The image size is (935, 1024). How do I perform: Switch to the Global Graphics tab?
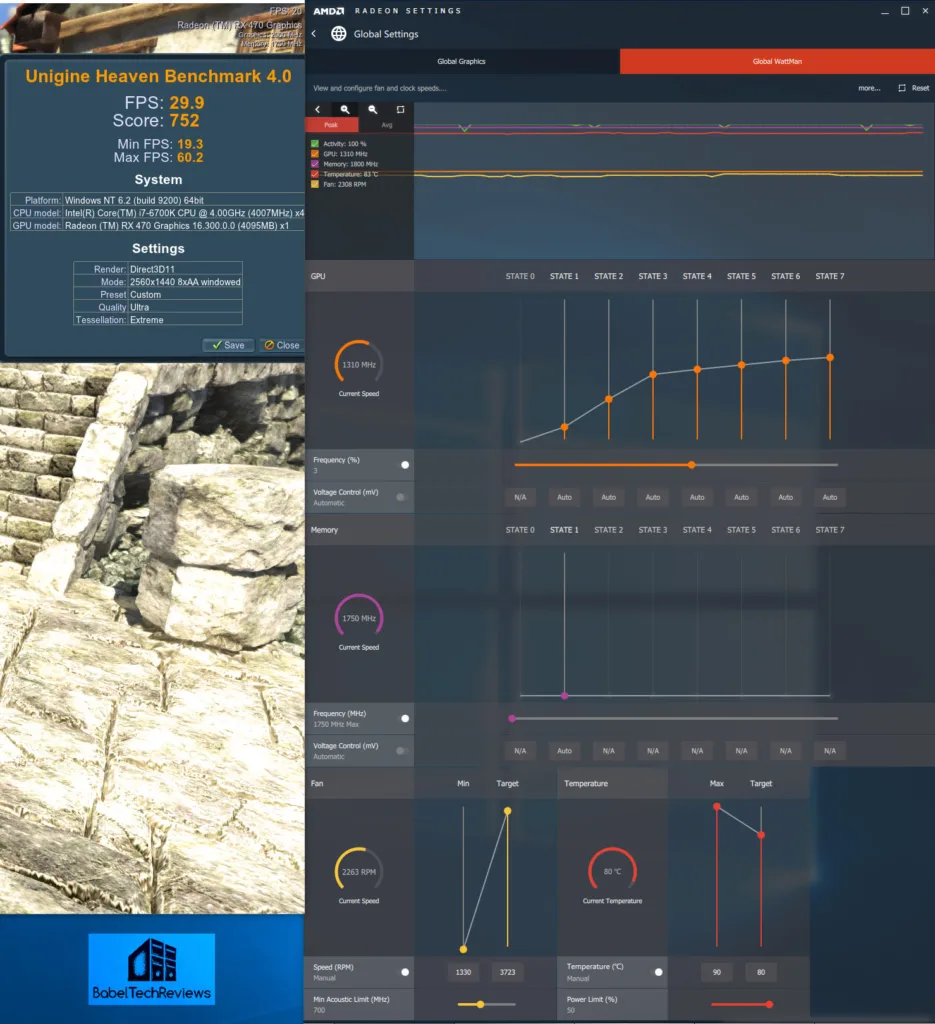coord(461,62)
